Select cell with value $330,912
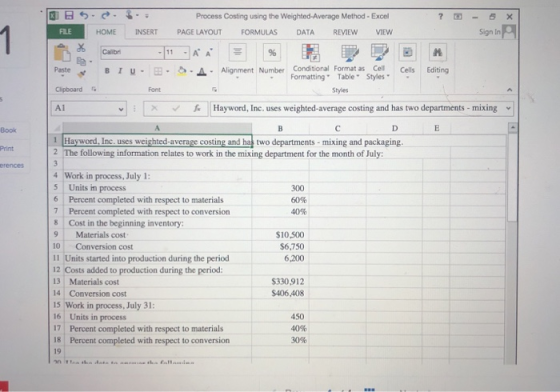 tap(280, 281)
